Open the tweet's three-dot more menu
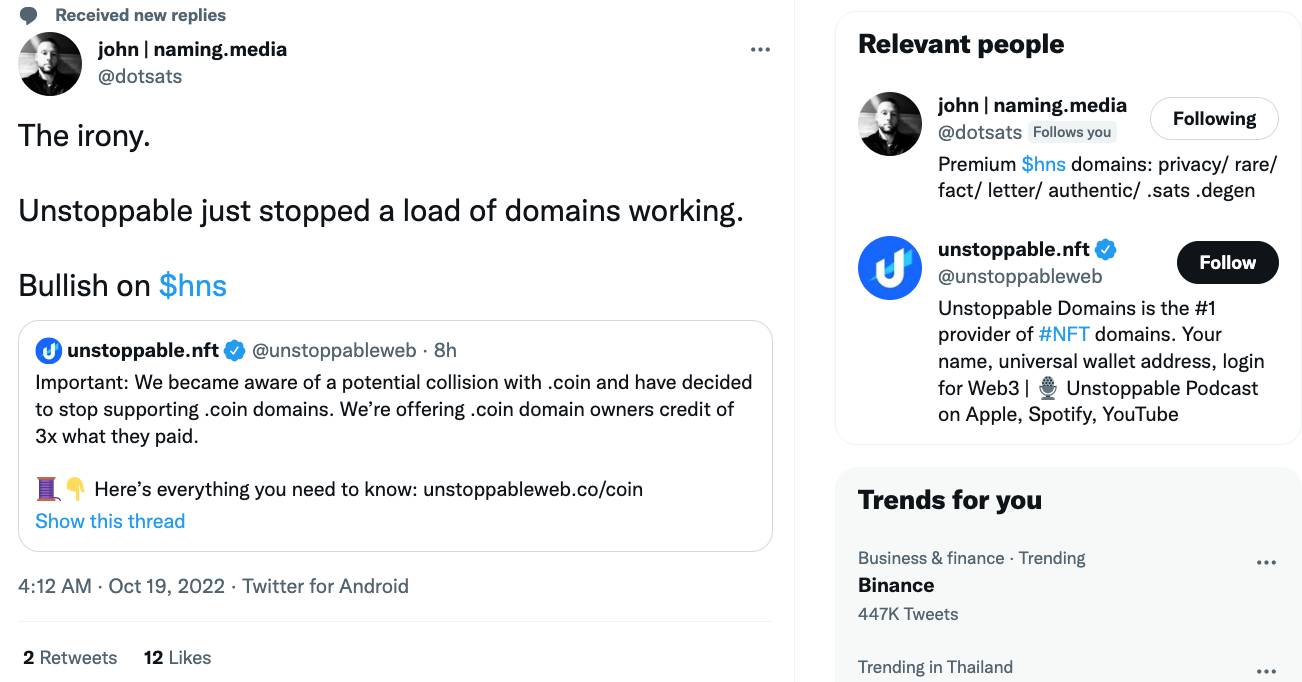The height and width of the screenshot is (682, 1302). click(x=760, y=50)
